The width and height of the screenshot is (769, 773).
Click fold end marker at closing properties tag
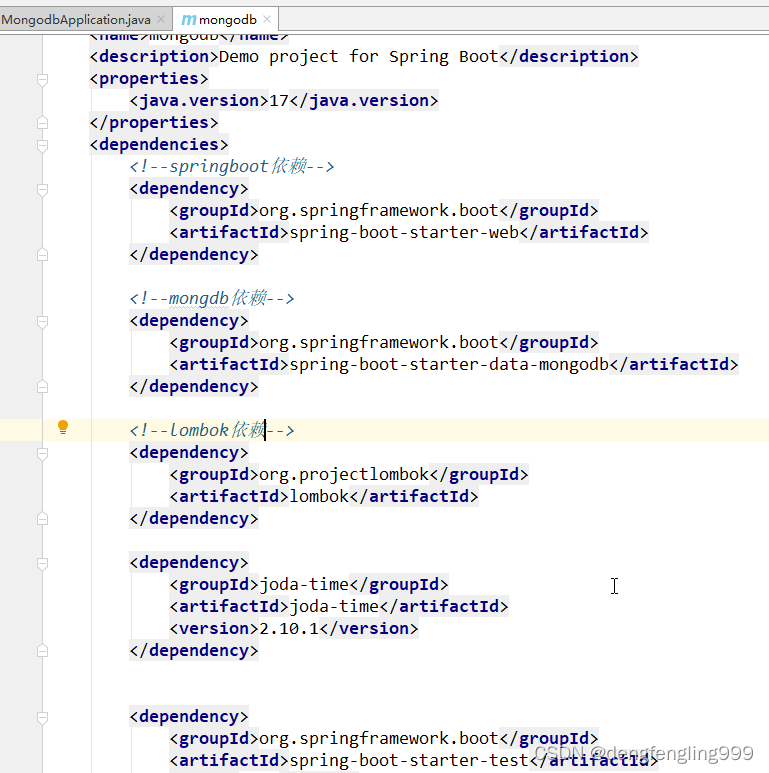click(x=42, y=122)
